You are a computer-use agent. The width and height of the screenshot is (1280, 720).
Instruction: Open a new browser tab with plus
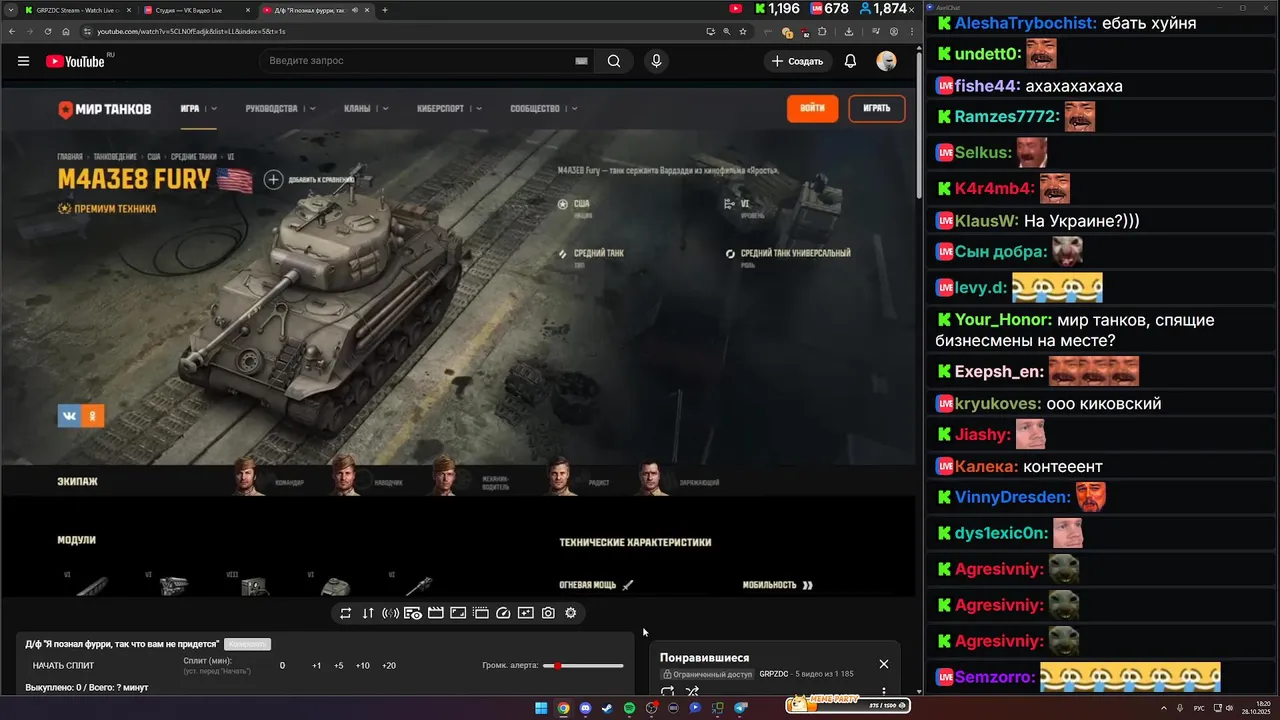(x=385, y=10)
